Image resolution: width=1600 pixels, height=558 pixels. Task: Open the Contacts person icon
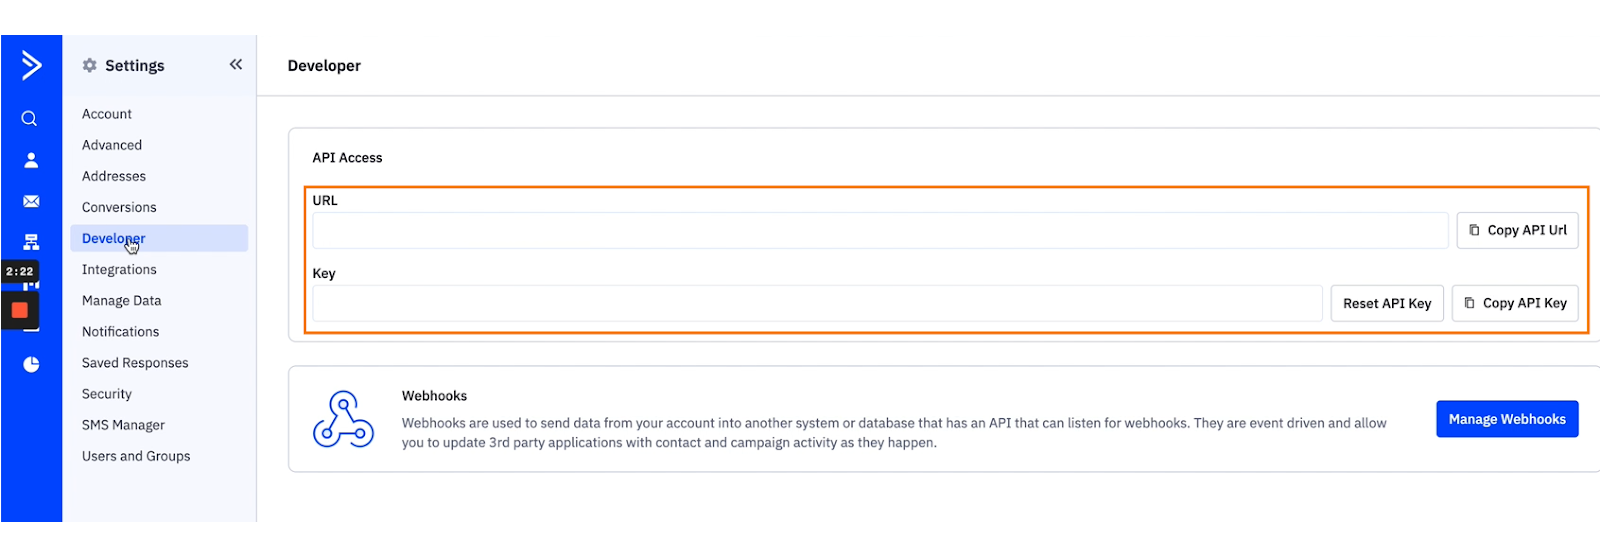[31, 160]
